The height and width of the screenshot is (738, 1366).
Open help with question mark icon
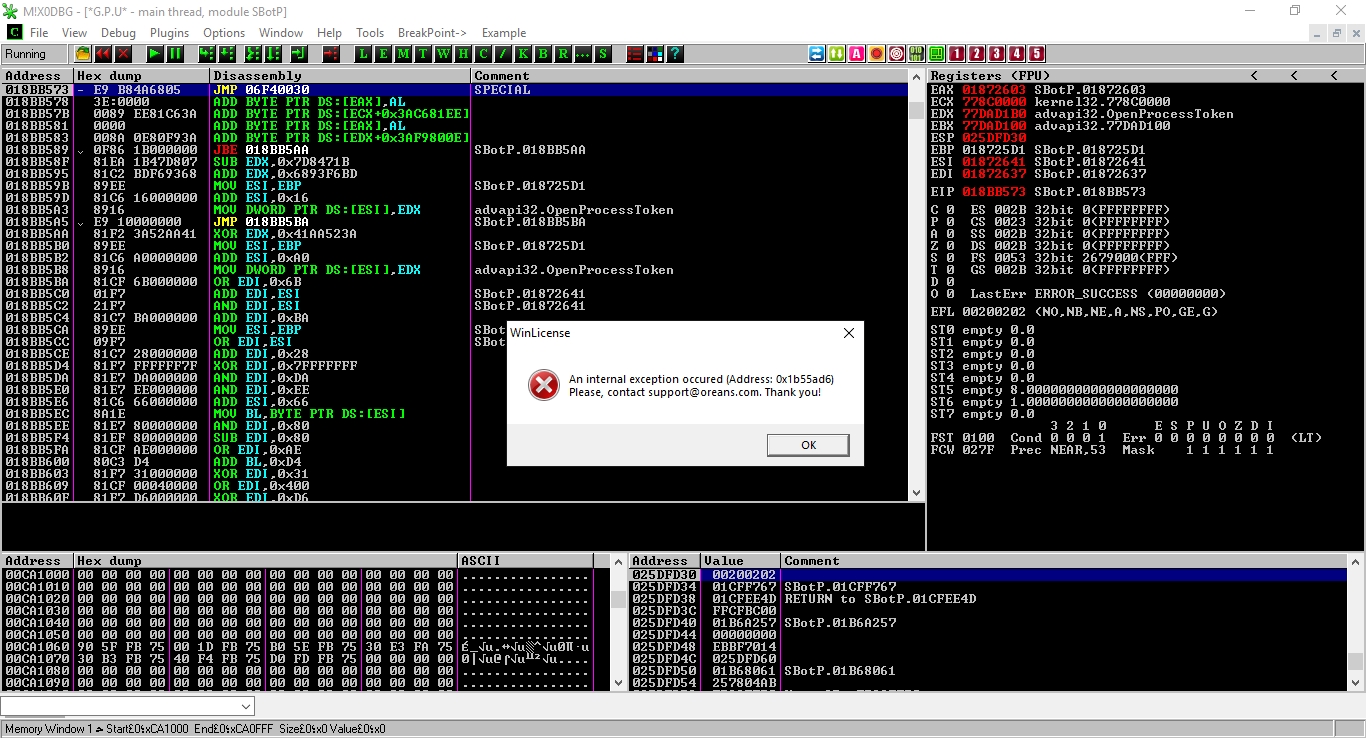[x=675, y=54]
